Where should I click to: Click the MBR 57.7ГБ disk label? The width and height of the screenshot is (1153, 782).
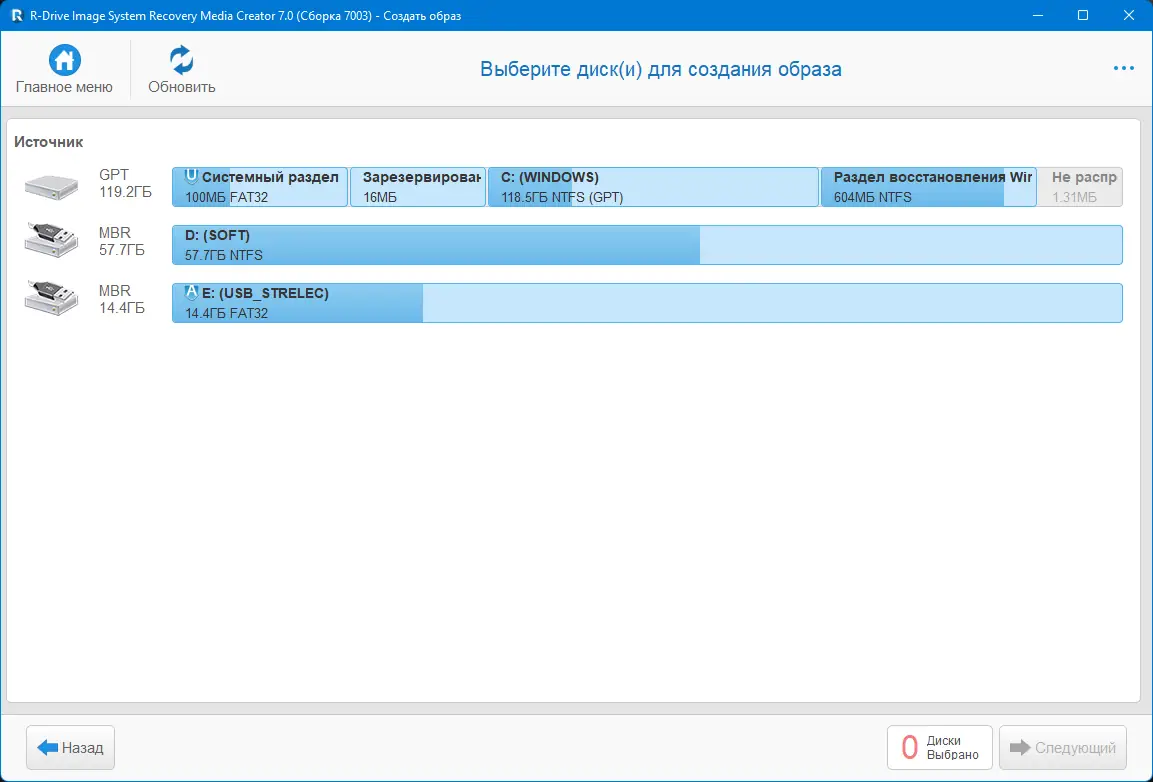pyautogui.click(x=122, y=241)
